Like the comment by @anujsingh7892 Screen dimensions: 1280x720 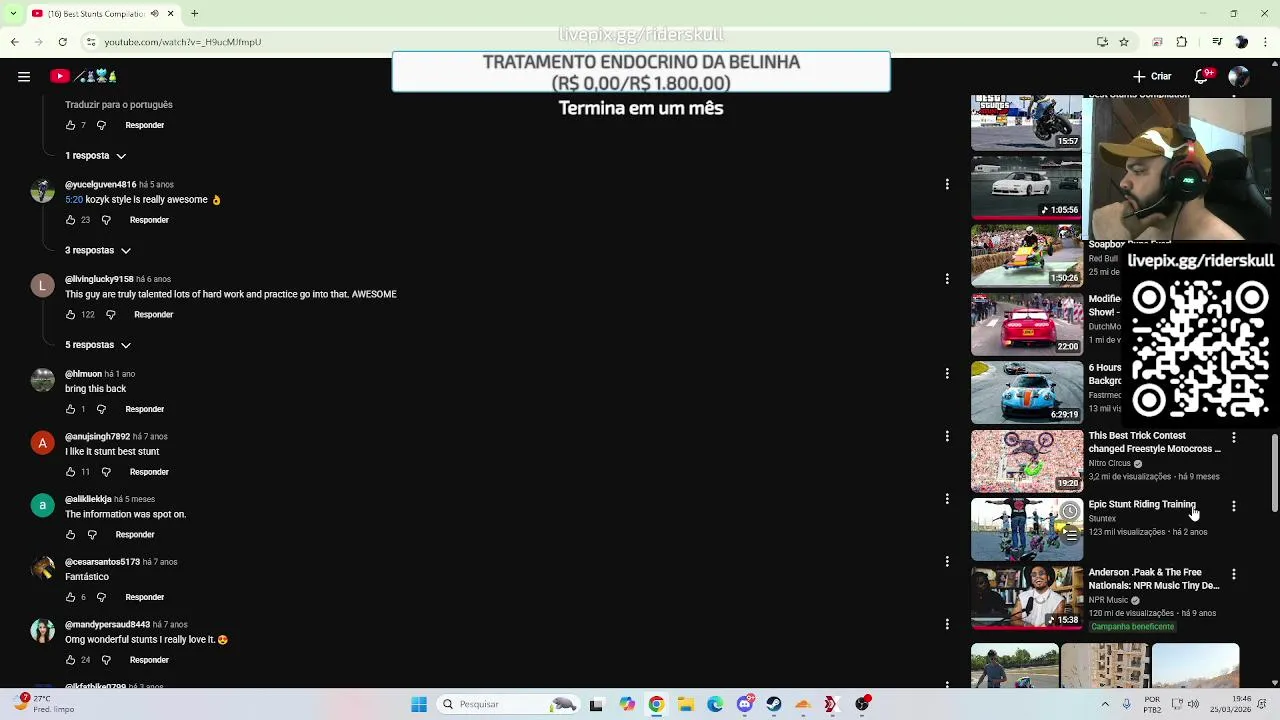point(70,472)
